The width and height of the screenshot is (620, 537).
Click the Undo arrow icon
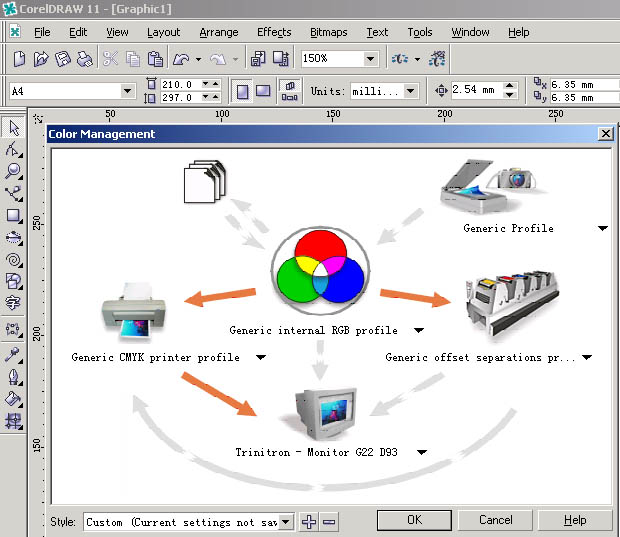(181, 59)
